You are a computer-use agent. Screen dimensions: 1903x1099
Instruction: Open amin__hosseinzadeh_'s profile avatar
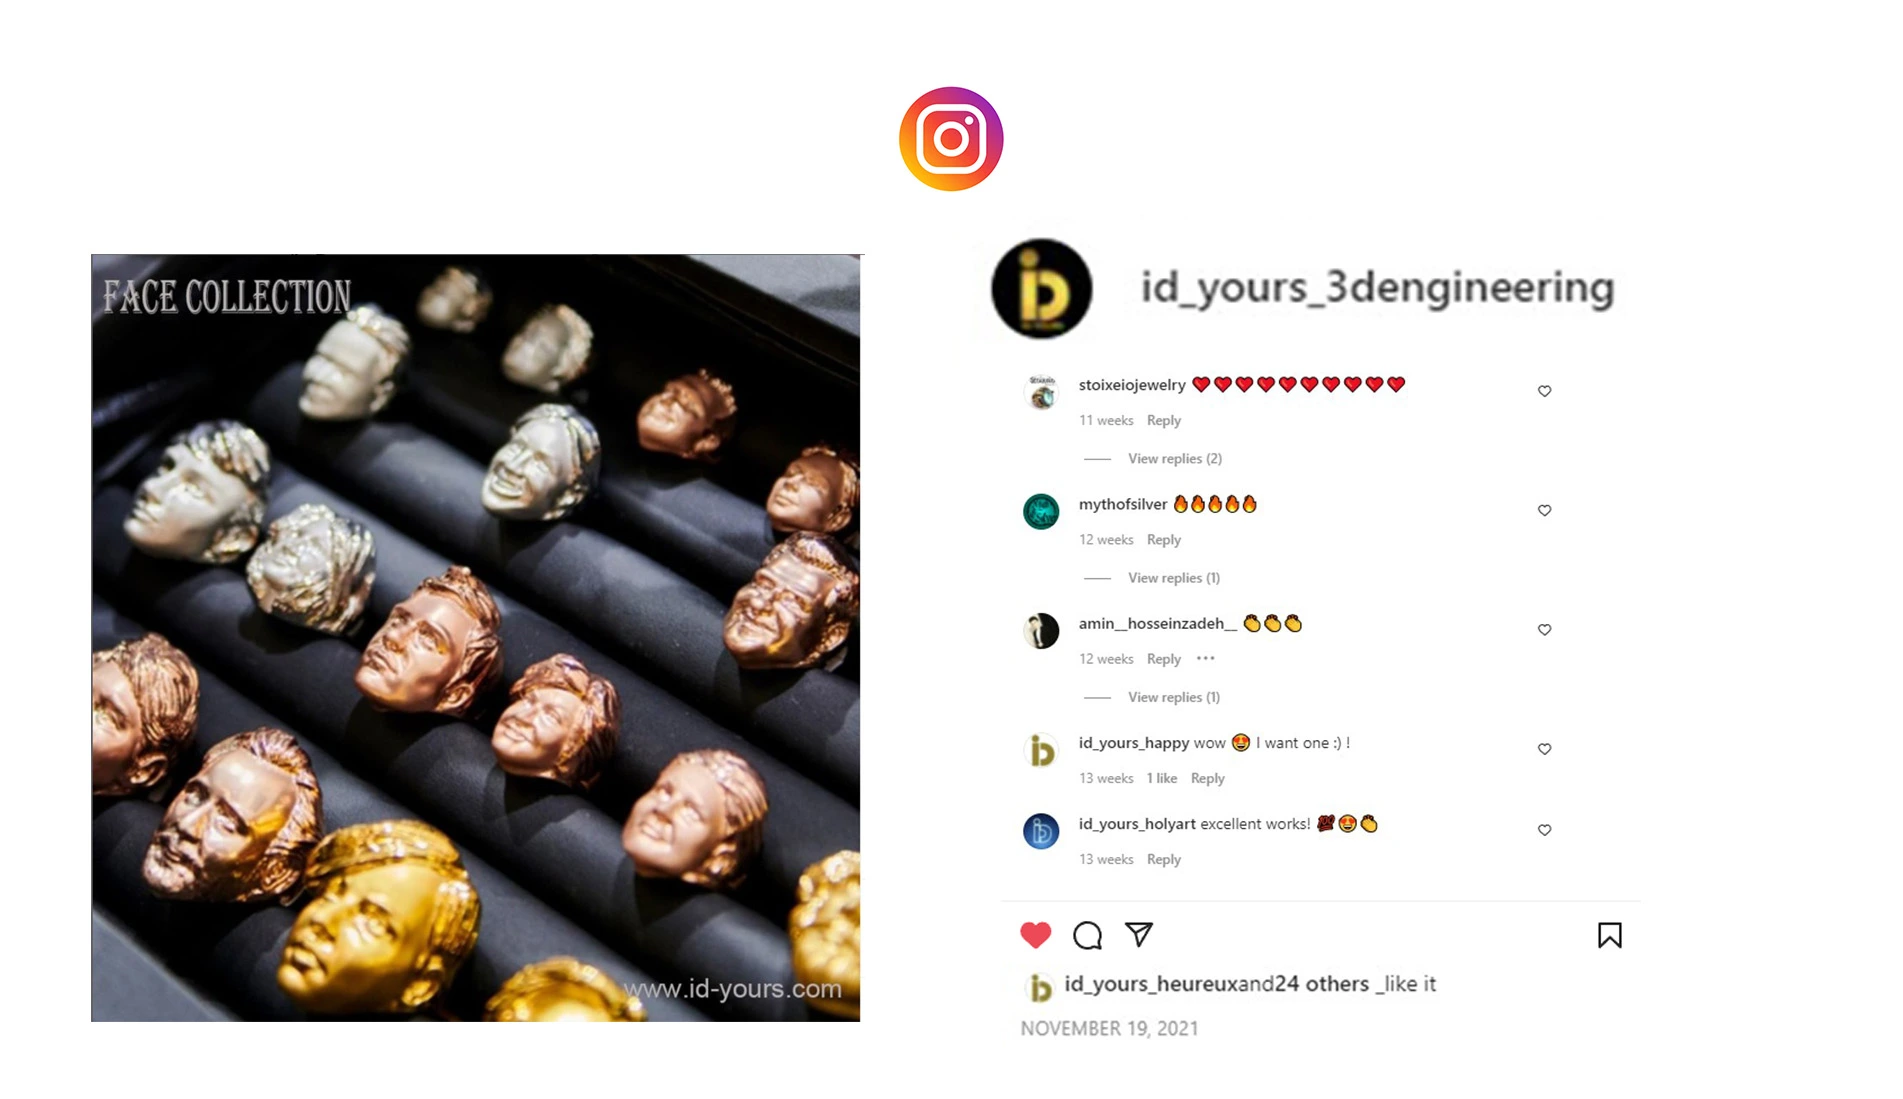[1041, 631]
